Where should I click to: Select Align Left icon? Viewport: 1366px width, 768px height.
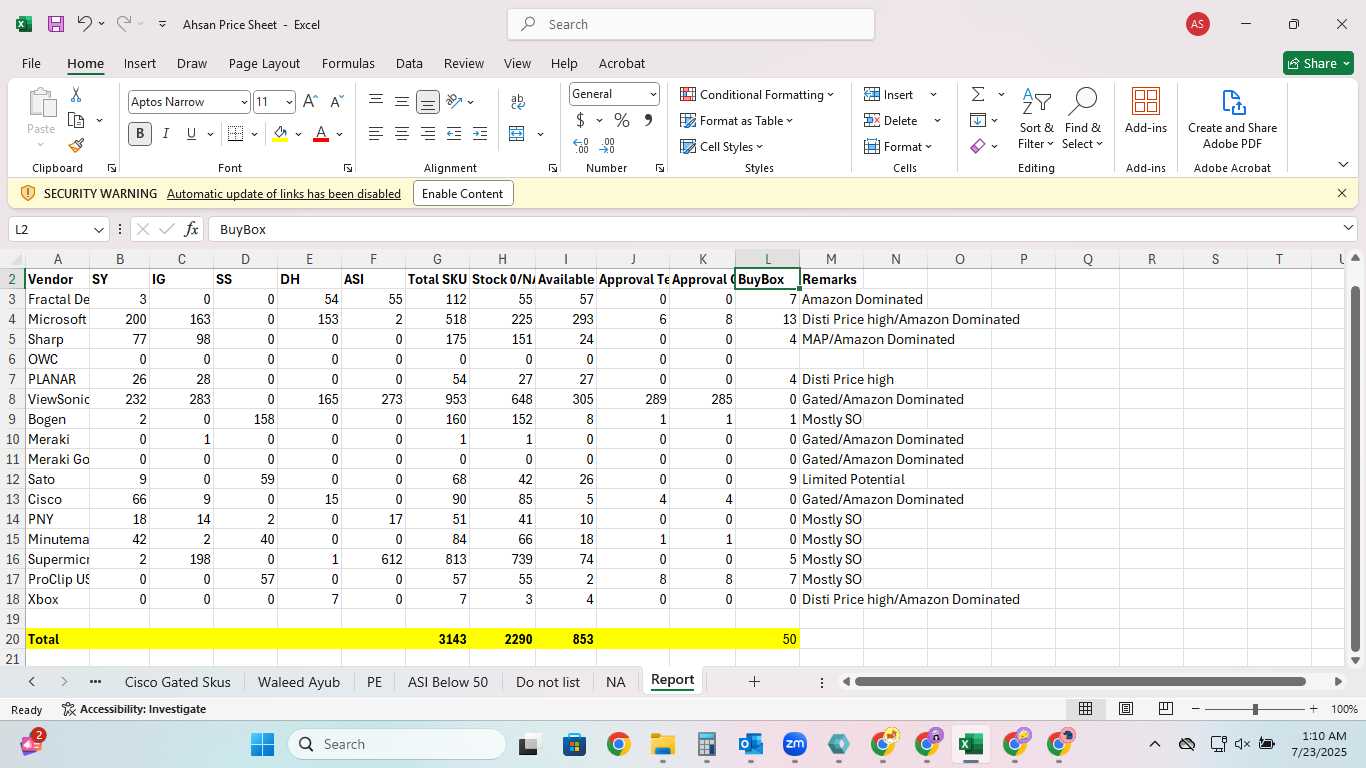click(376, 134)
